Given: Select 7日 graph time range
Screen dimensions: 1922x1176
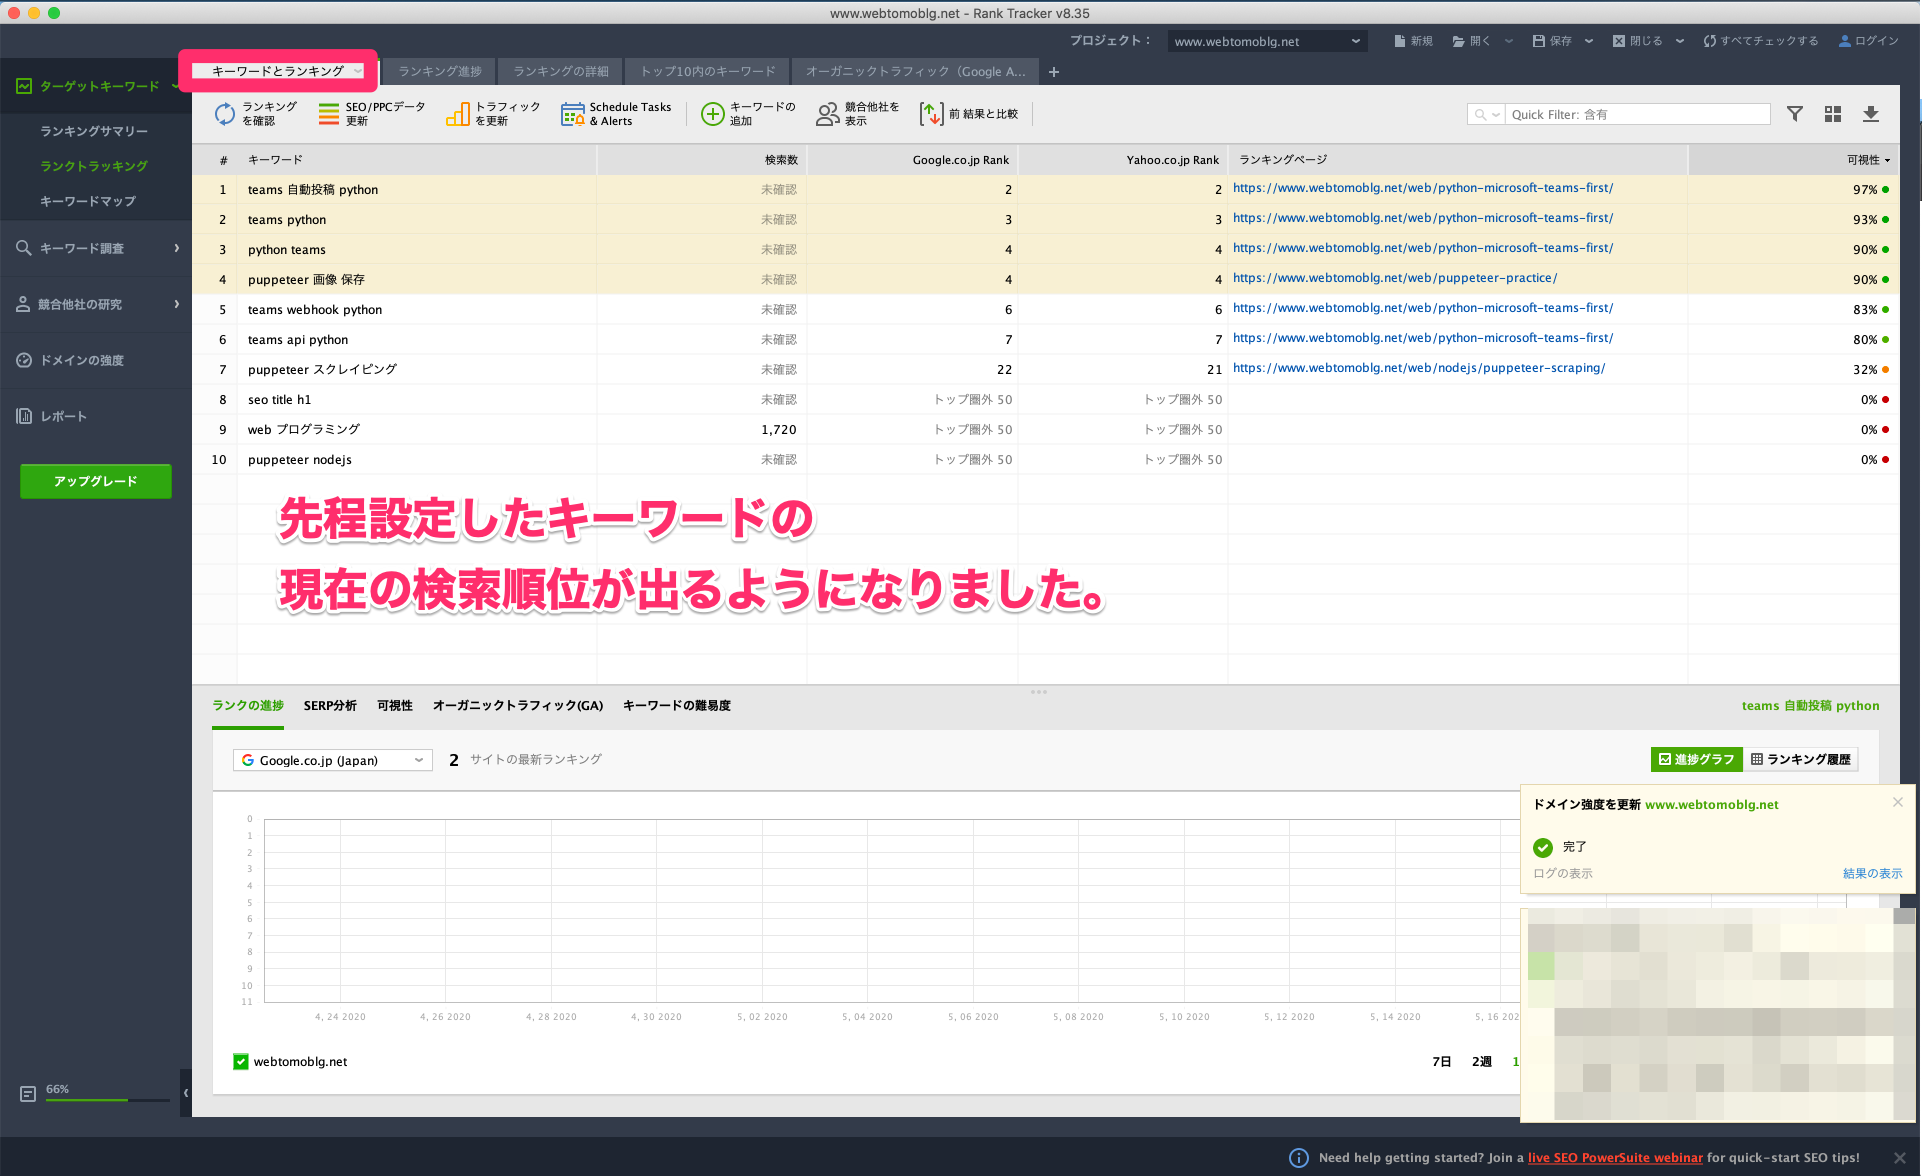Looking at the screenshot, I should (1441, 1062).
